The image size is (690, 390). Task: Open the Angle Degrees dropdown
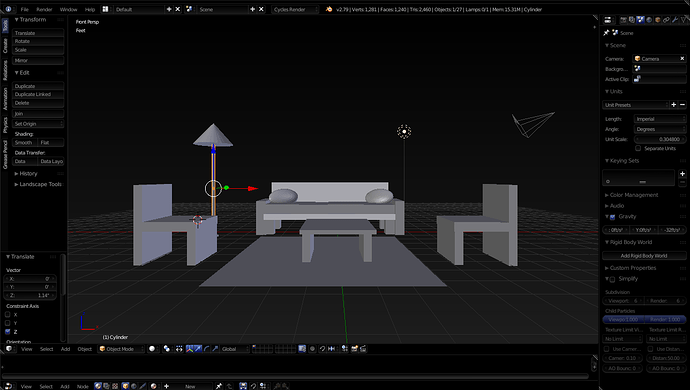click(660, 129)
